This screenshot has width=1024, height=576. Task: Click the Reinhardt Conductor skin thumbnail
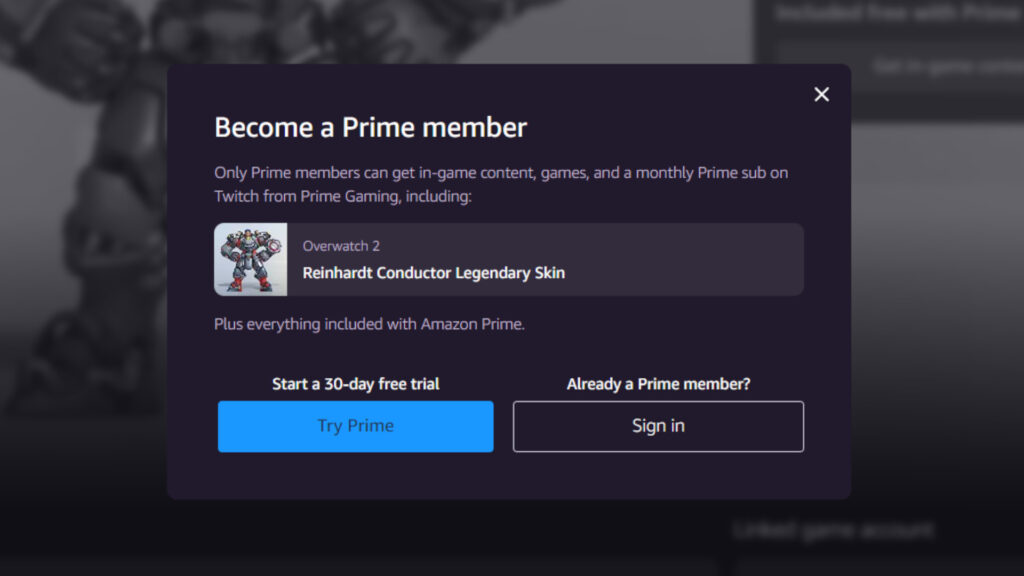249,259
